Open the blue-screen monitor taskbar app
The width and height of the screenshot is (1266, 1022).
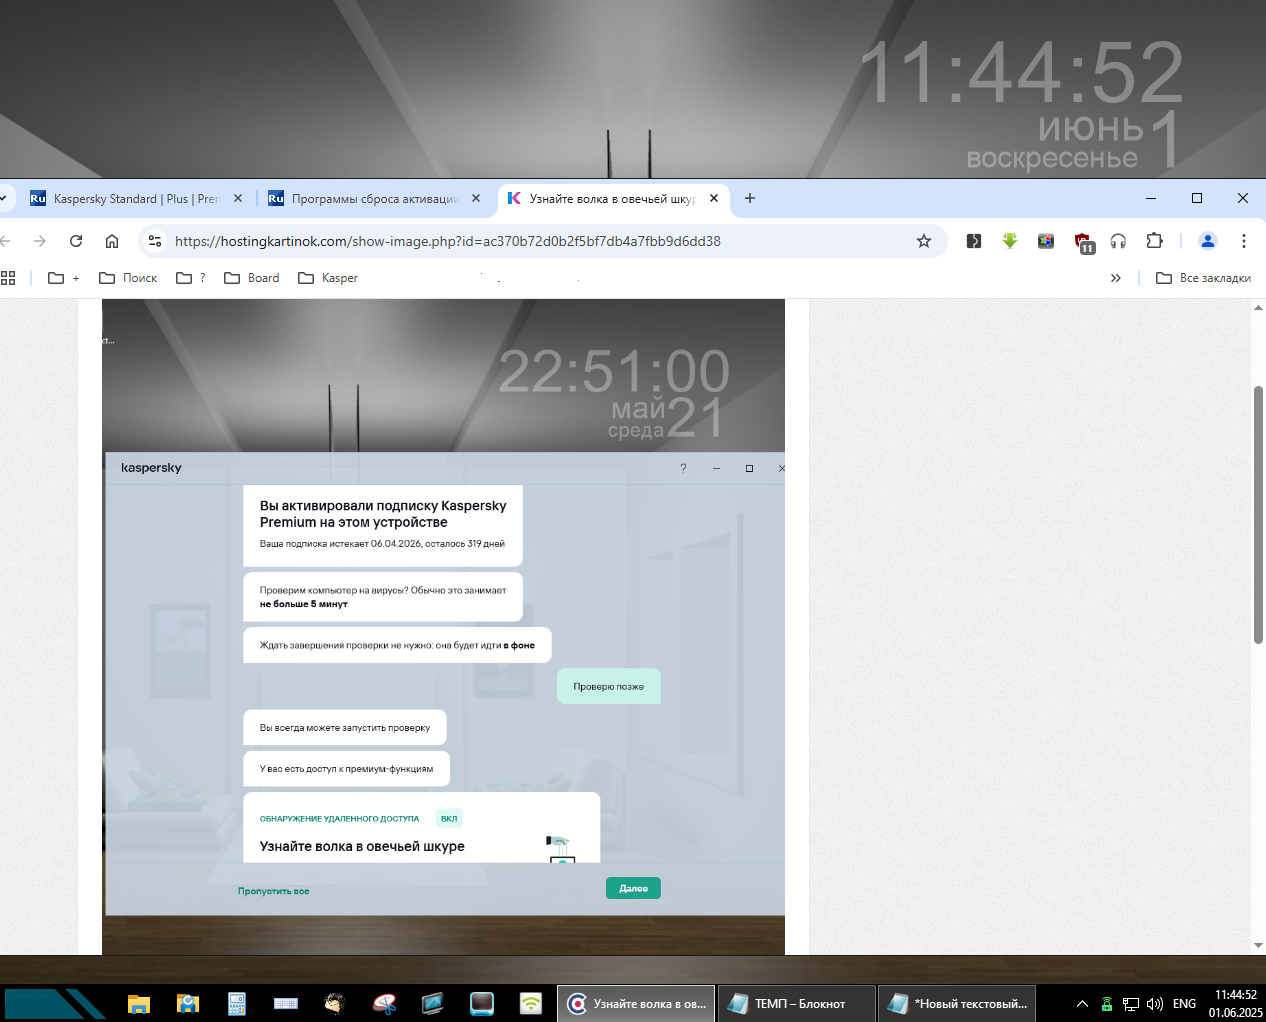(482, 1004)
